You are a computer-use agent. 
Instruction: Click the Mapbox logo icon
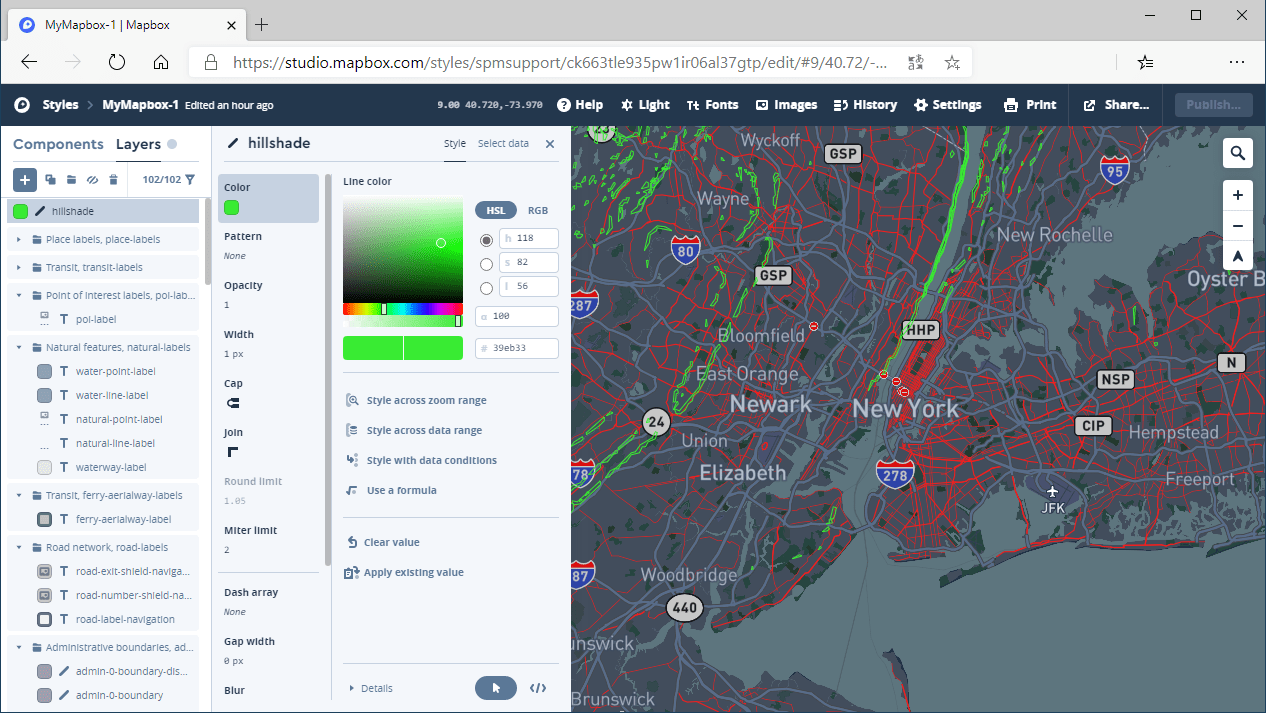pos(21,105)
